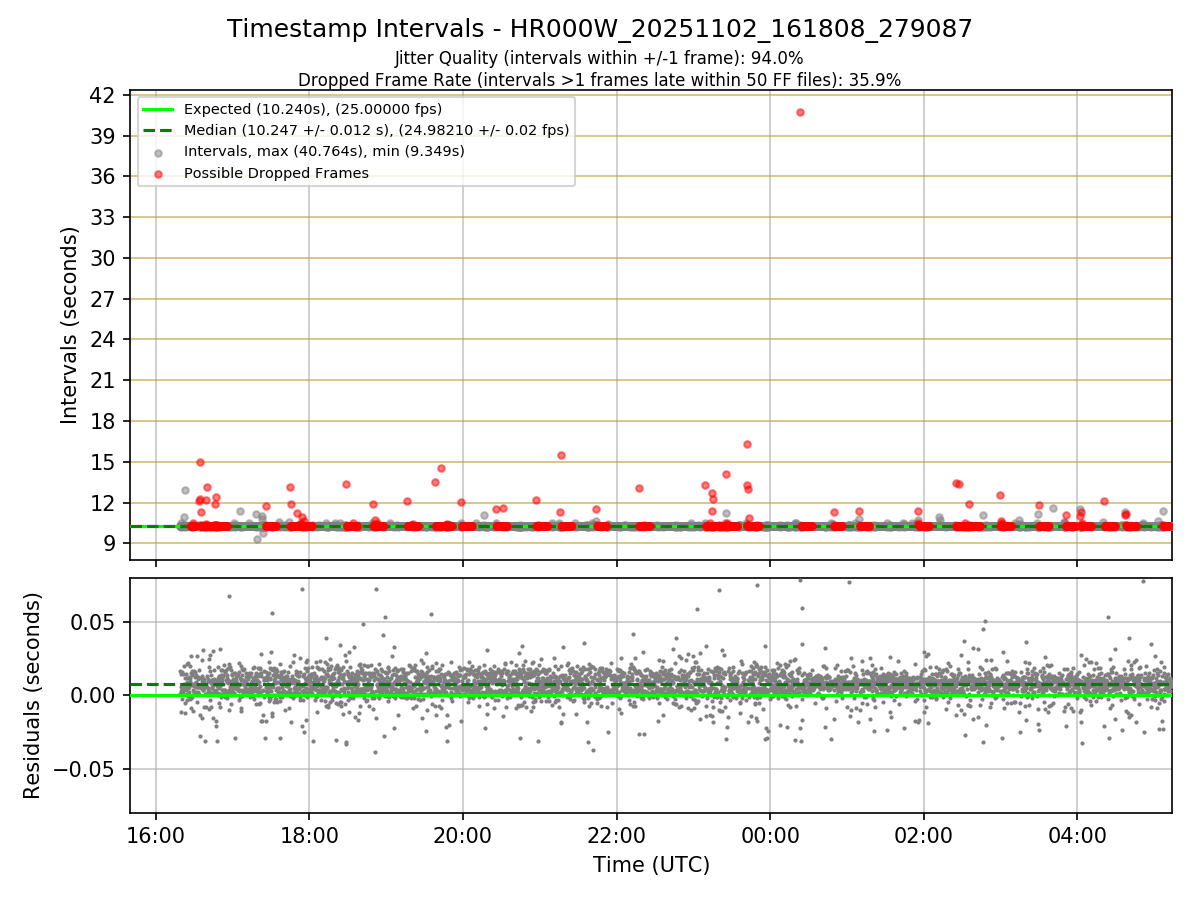1200x900 pixels.
Task: Click the '21' y-axis tick label
Action: point(101,381)
